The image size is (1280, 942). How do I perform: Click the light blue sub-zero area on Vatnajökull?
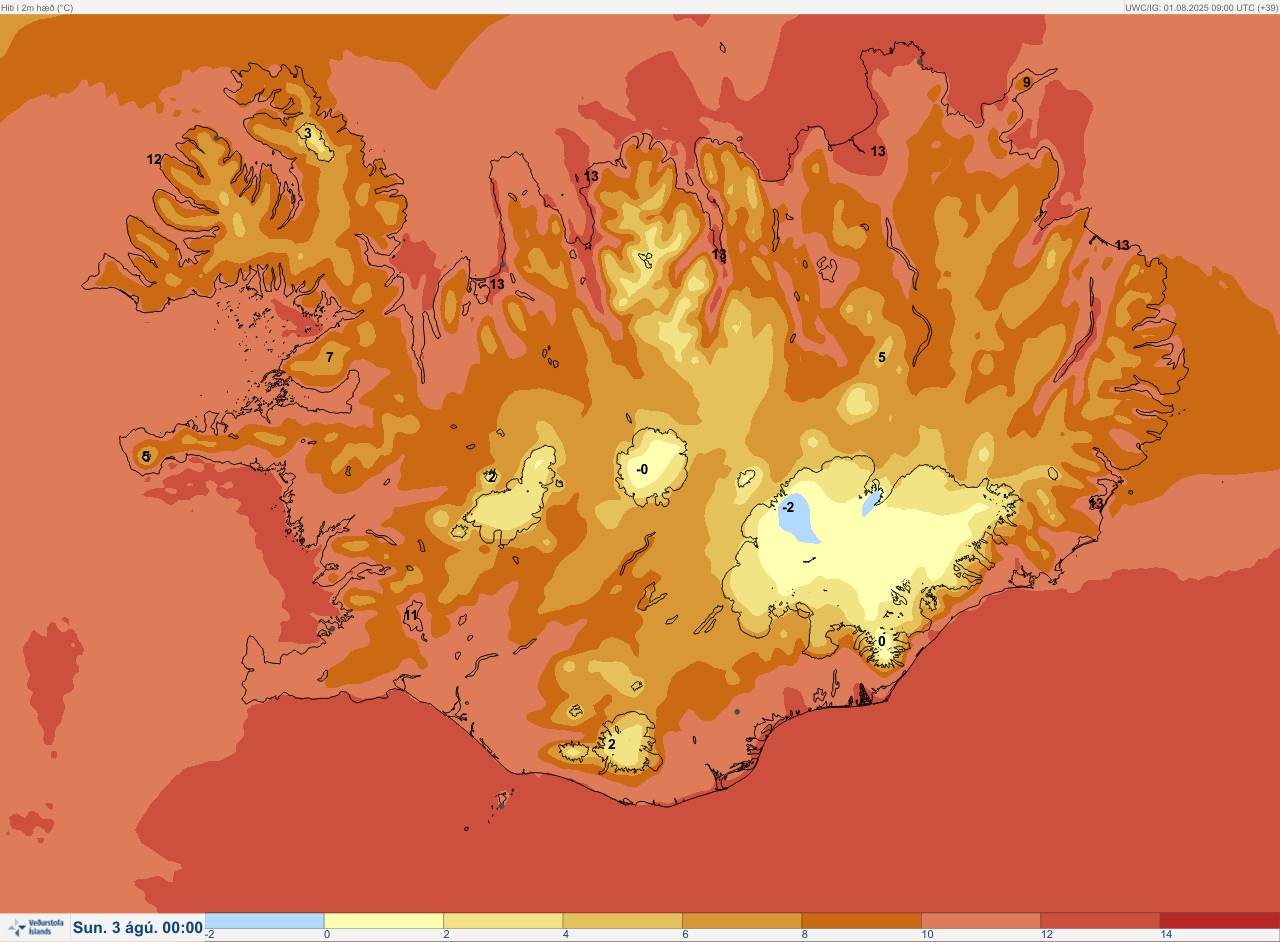coord(800,520)
